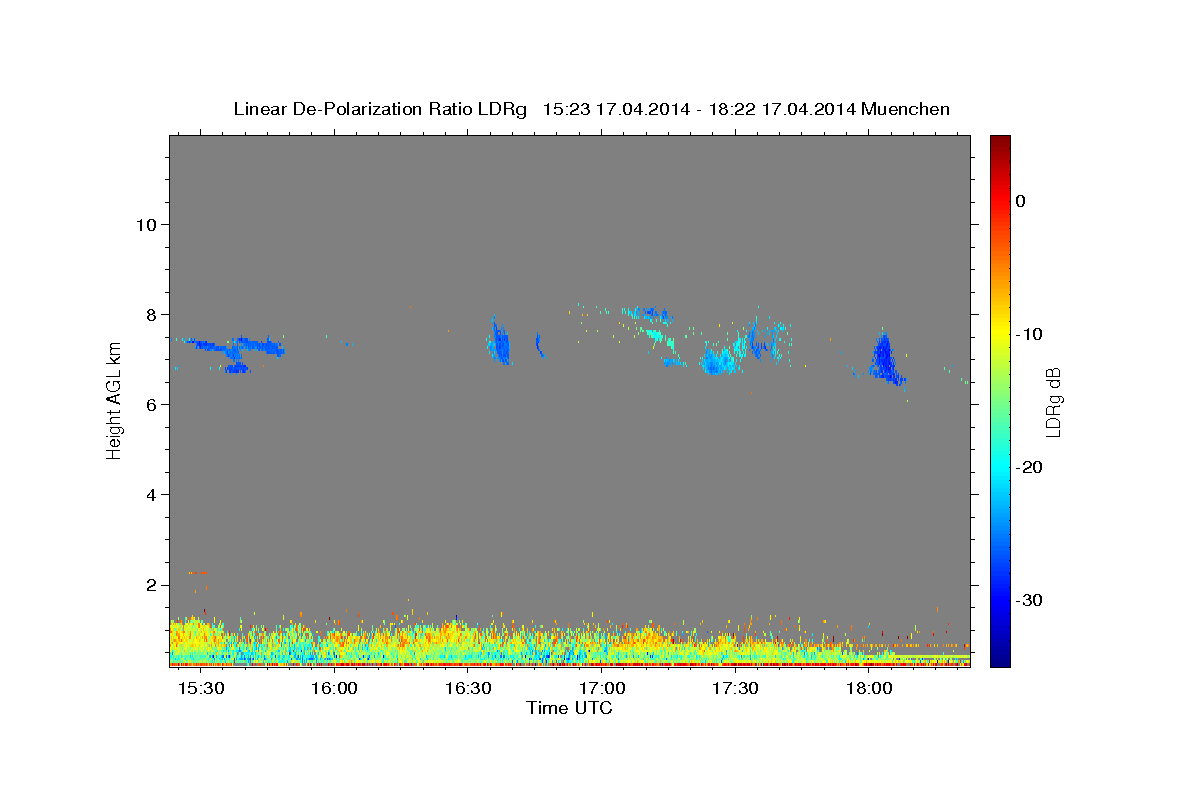
Task: Click the 16:30 time axis label
Action: pos(468,689)
